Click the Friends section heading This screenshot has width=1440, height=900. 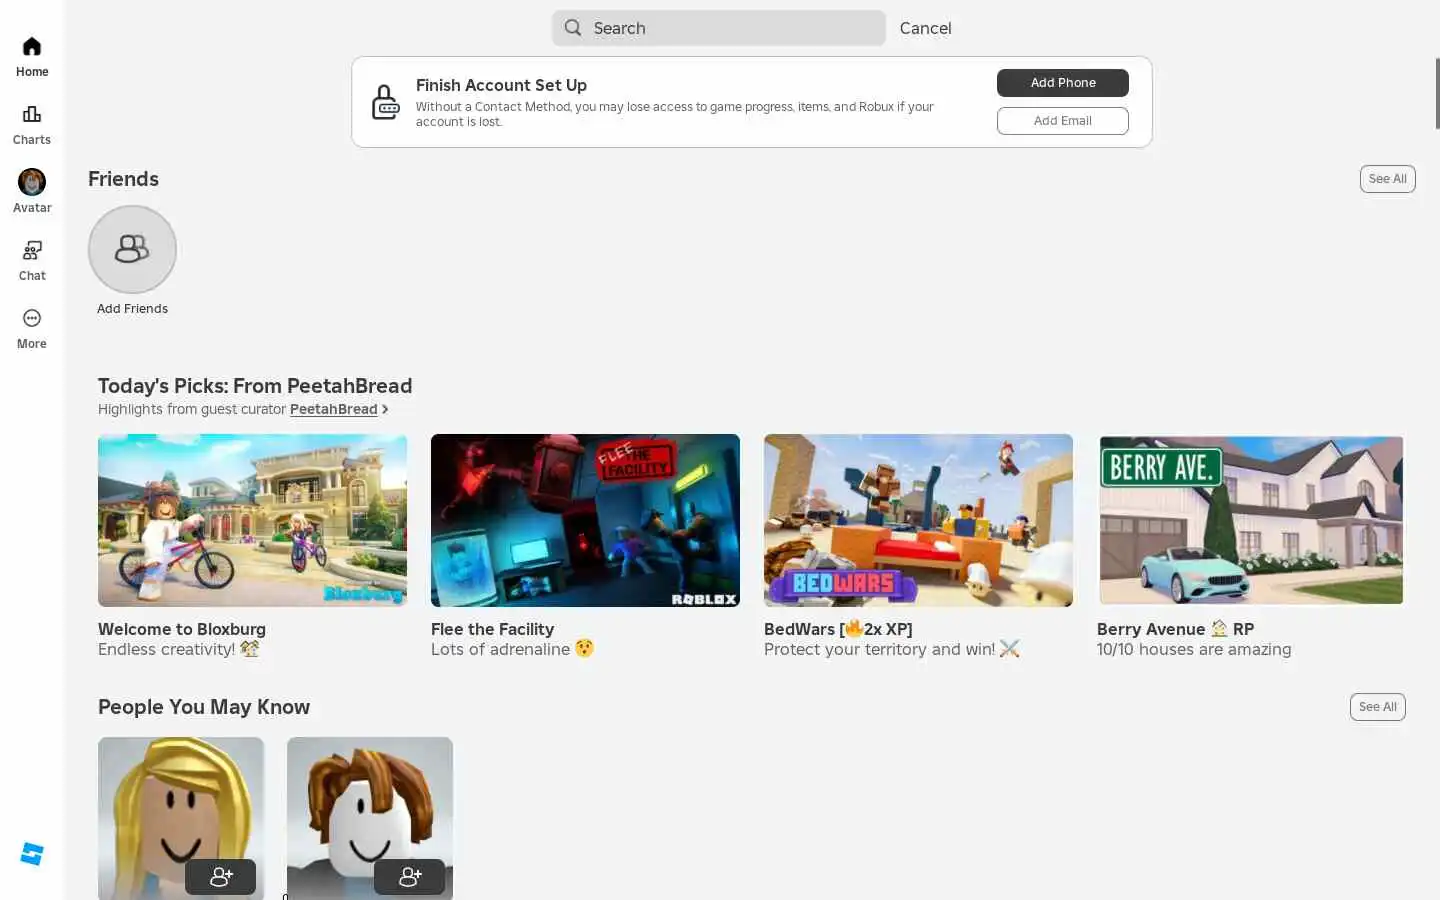click(123, 179)
